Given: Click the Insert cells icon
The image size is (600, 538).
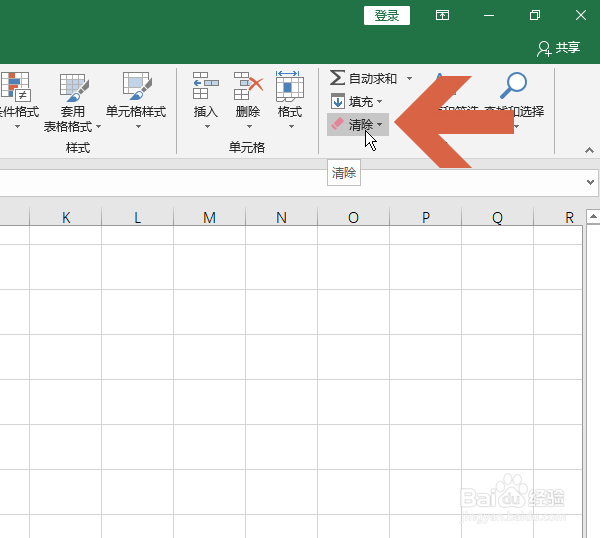Looking at the screenshot, I should [205, 86].
